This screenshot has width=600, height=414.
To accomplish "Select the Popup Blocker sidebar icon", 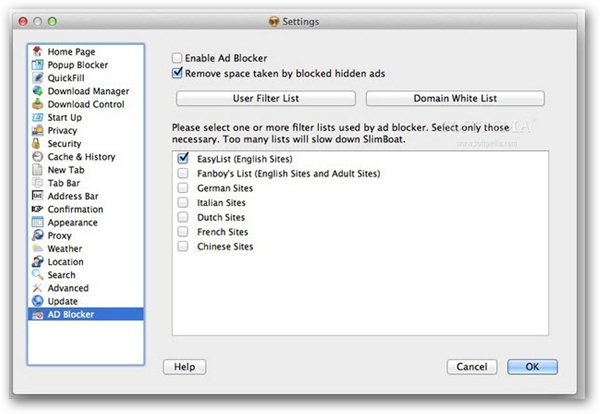I will tap(38, 65).
